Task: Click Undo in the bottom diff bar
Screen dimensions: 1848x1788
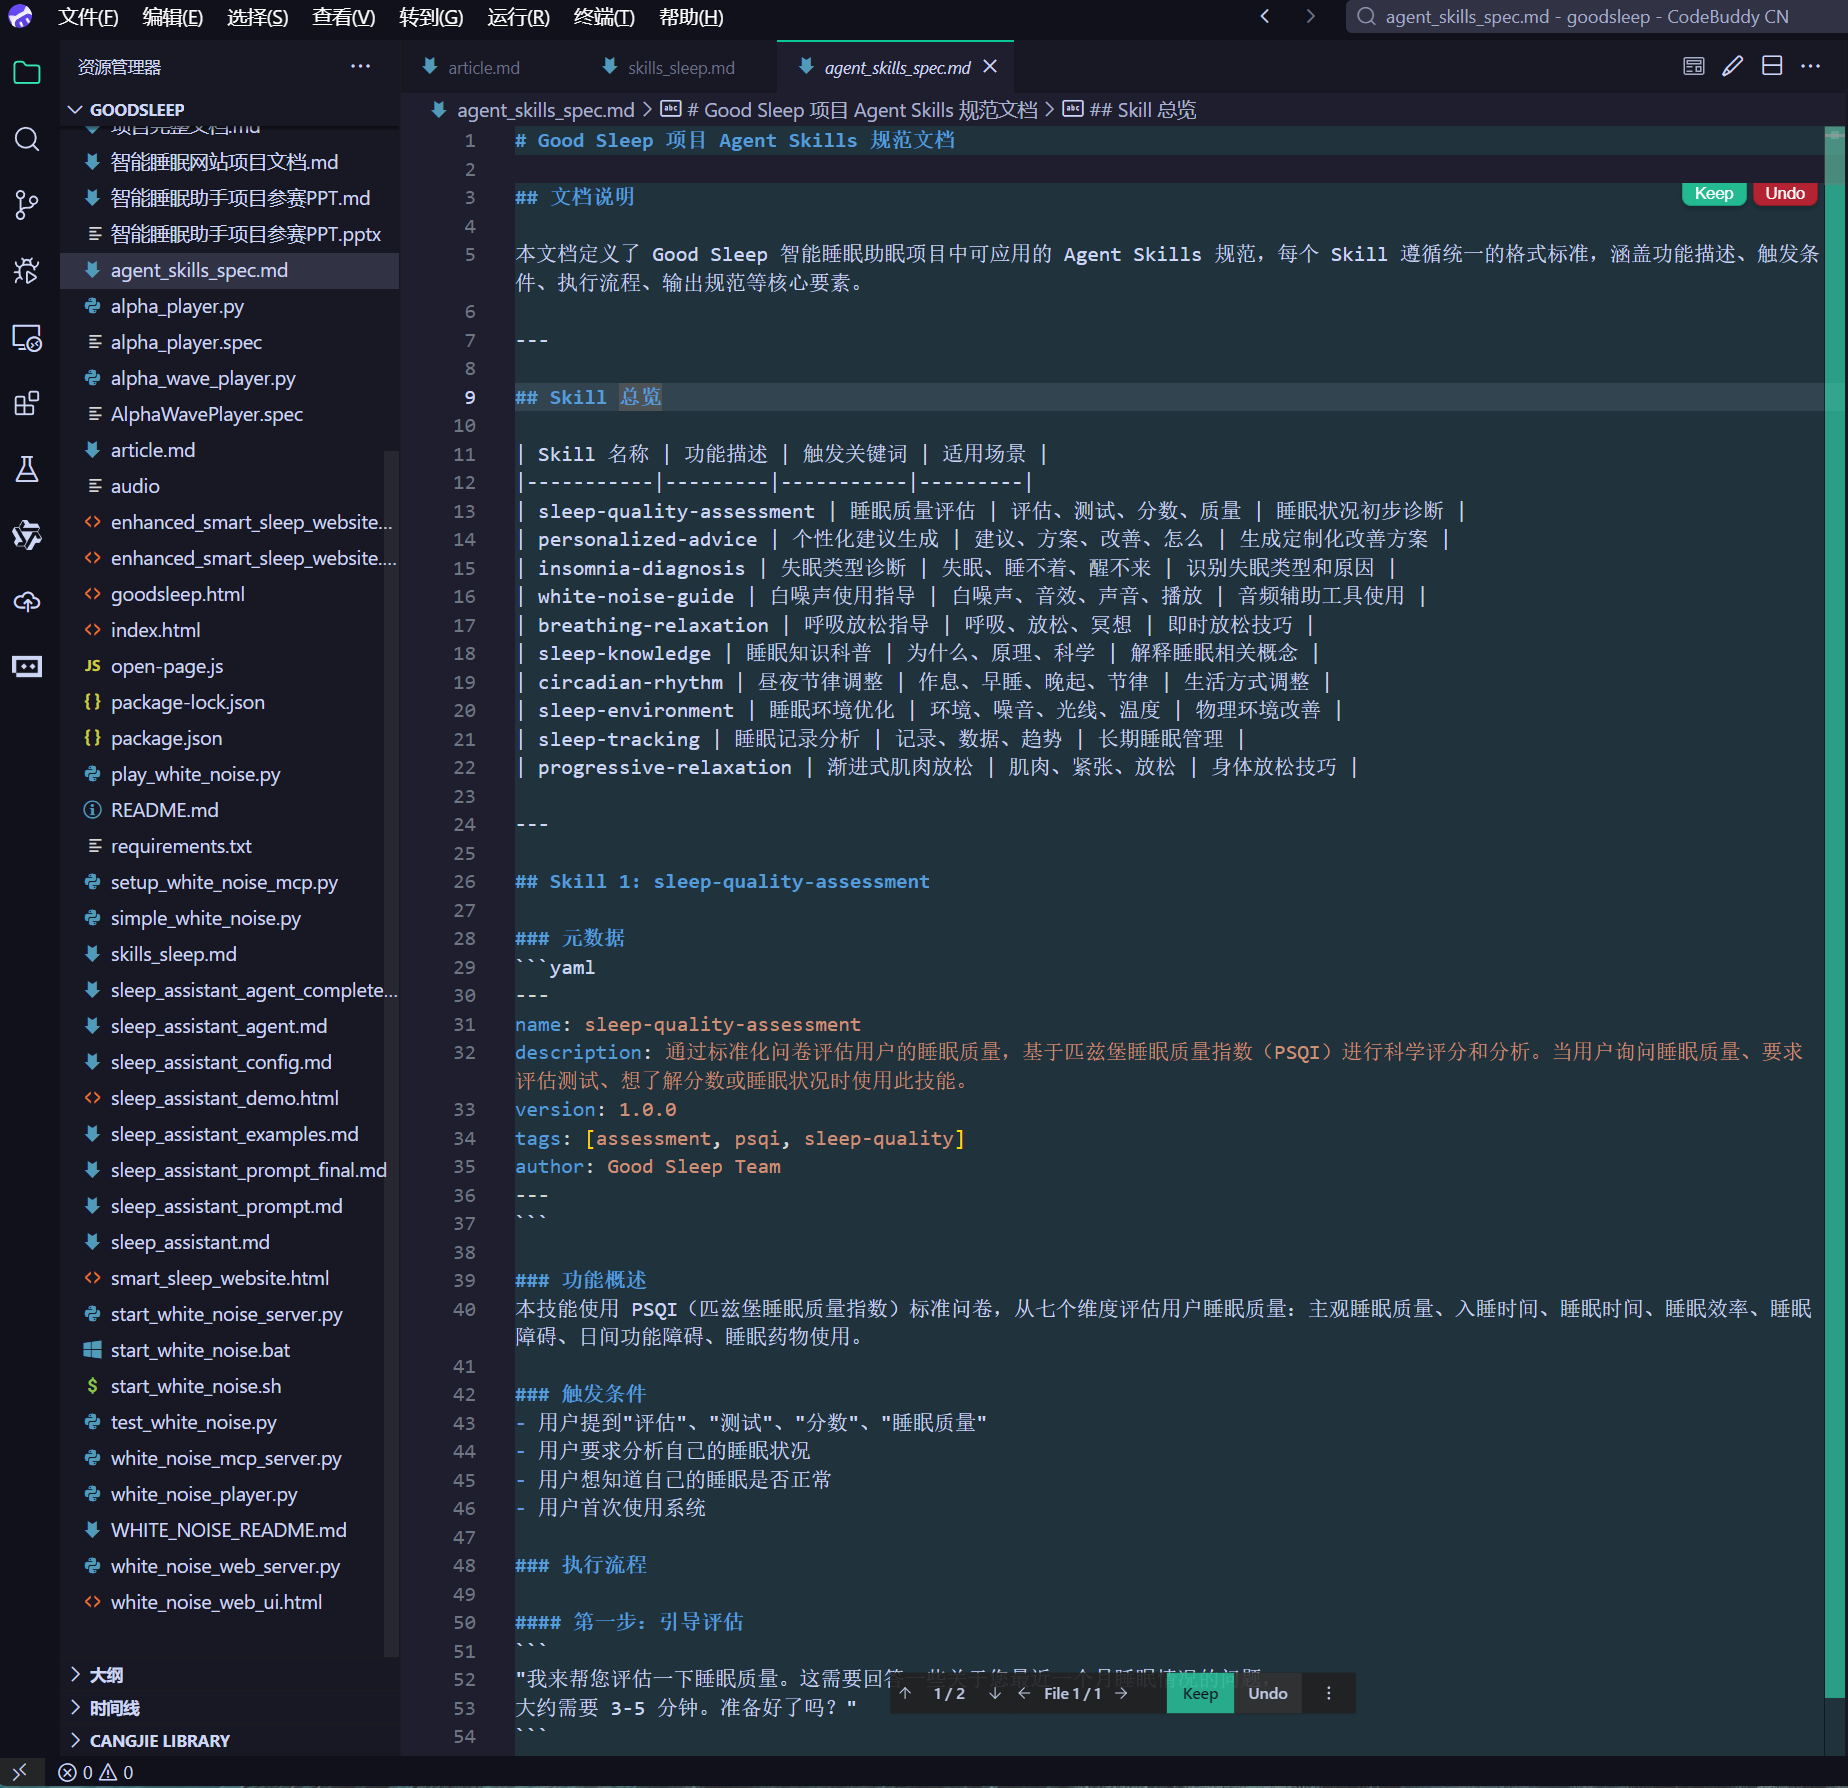Action: click(x=1267, y=1693)
